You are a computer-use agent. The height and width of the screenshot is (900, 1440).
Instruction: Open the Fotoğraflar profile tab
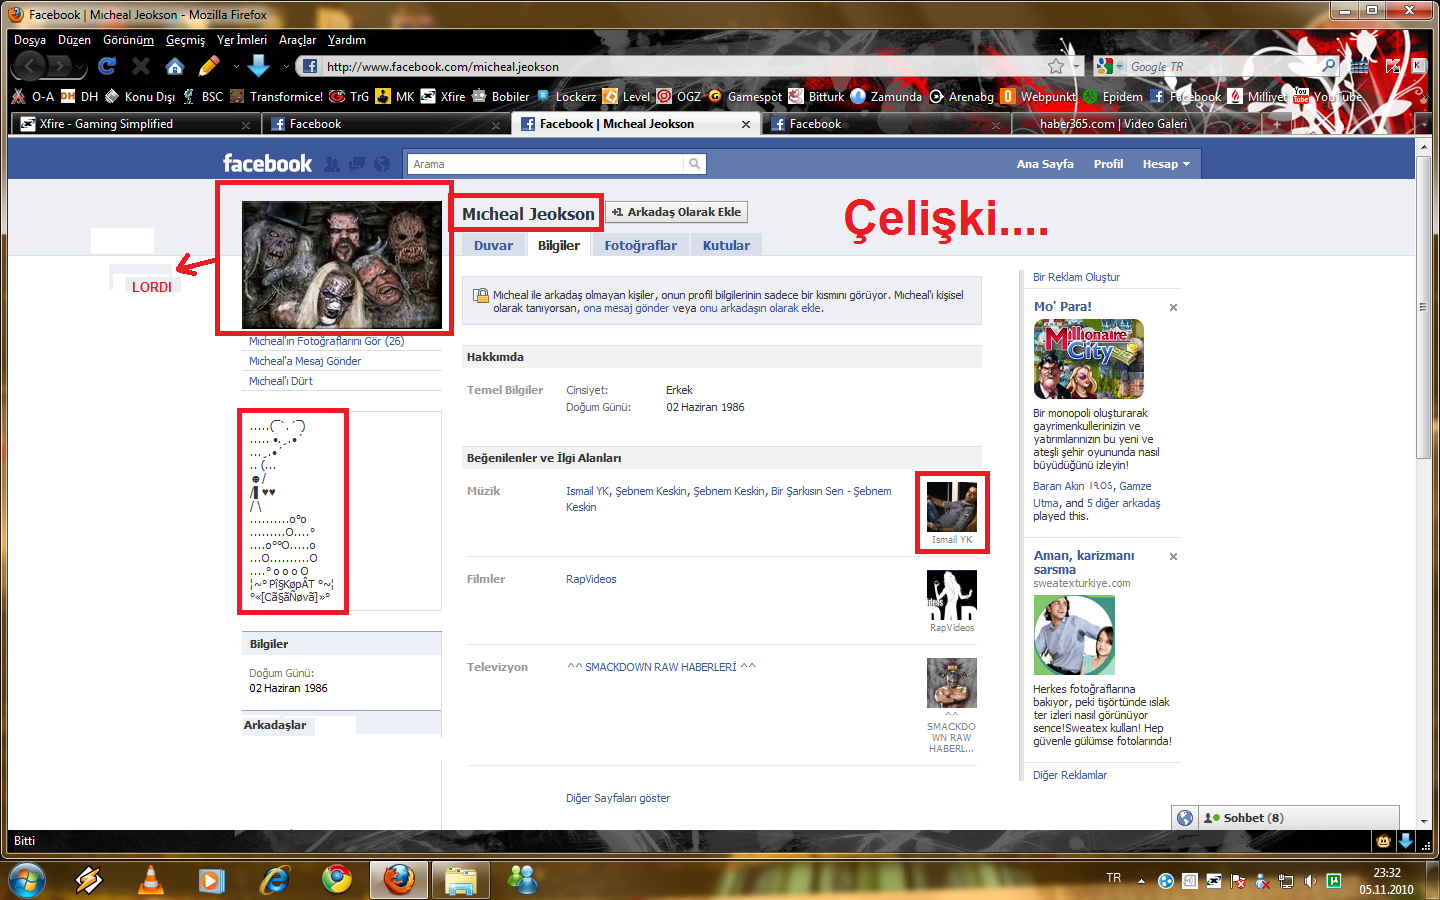click(641, 245)
